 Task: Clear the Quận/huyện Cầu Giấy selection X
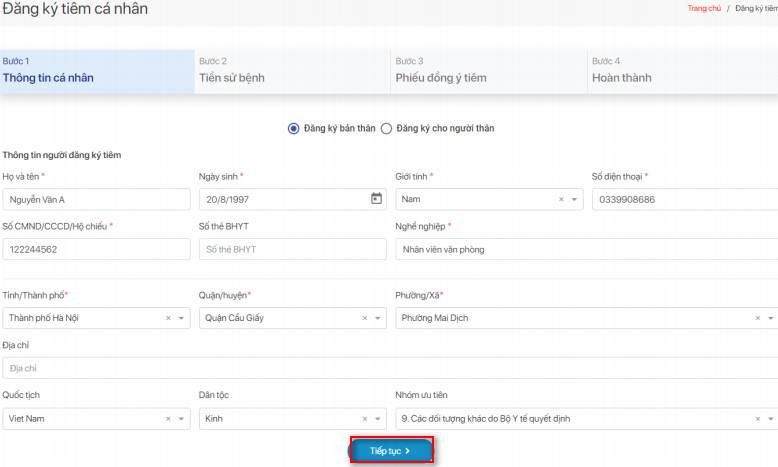[364, 318]
